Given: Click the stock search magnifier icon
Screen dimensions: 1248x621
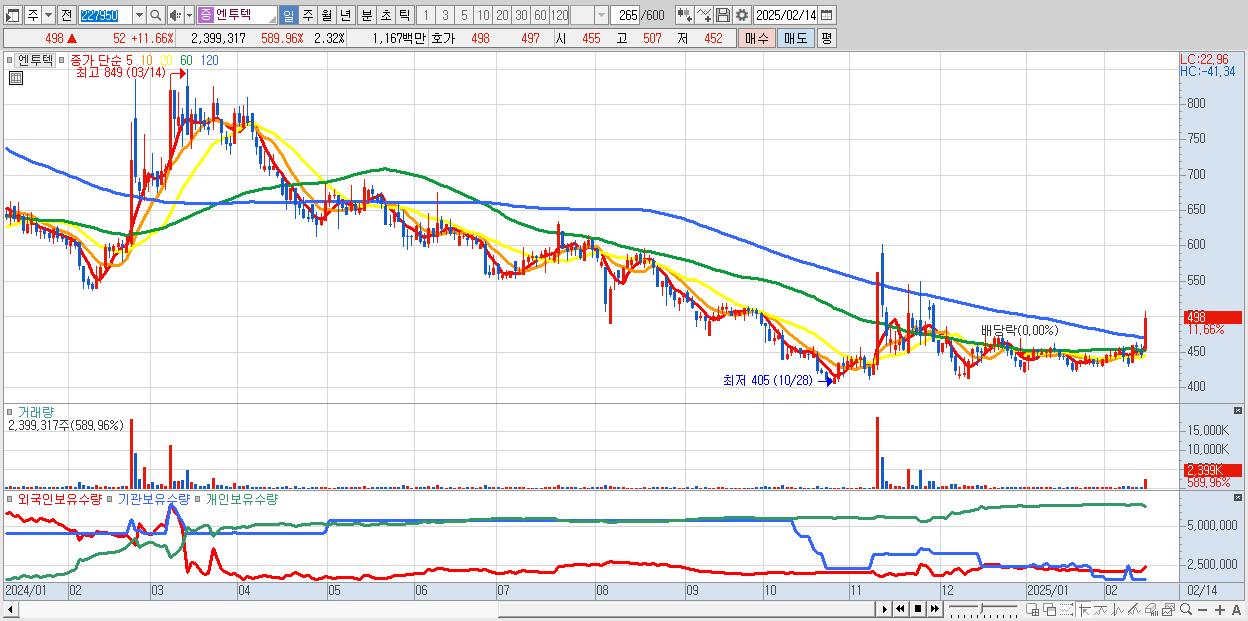Looking at the screenshot, I should (155, 15).
